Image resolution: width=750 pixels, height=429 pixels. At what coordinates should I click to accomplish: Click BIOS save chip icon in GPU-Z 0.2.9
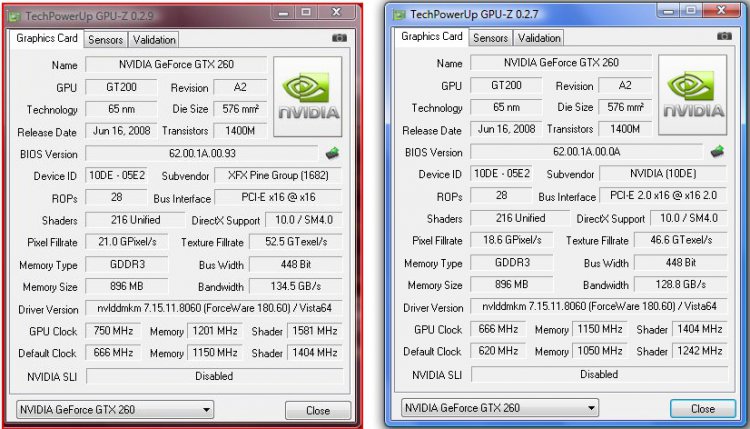coord(332,153)
